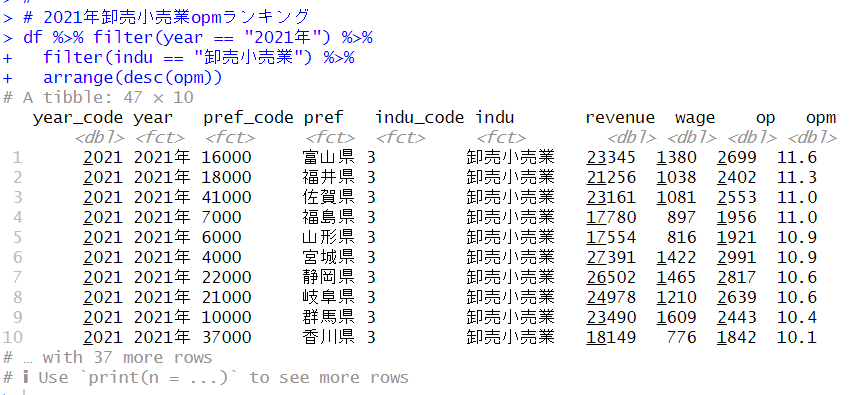
Task: Click the <fct> type label under pref_code
Action: point(229,138)
